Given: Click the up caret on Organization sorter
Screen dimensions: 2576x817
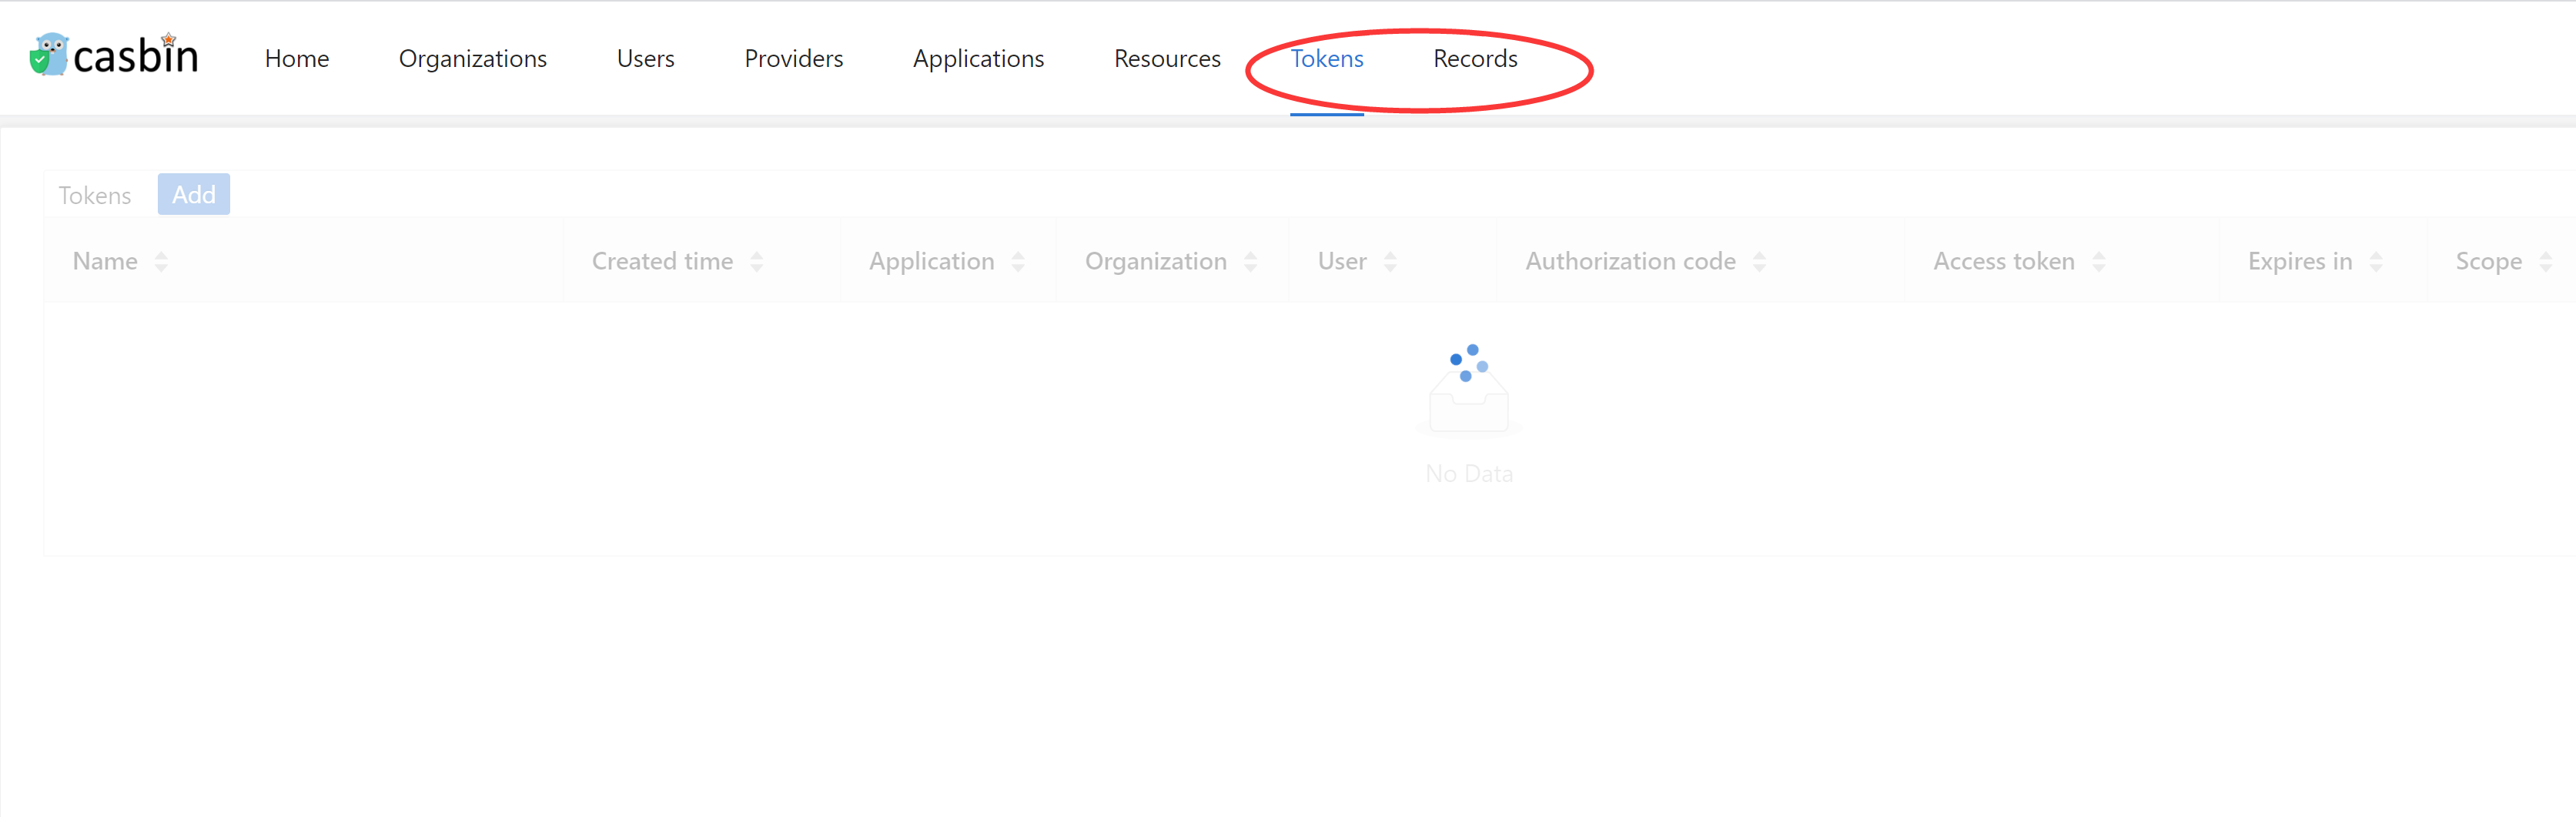Looking at the screenshot, I should (x=1252, y=254).
